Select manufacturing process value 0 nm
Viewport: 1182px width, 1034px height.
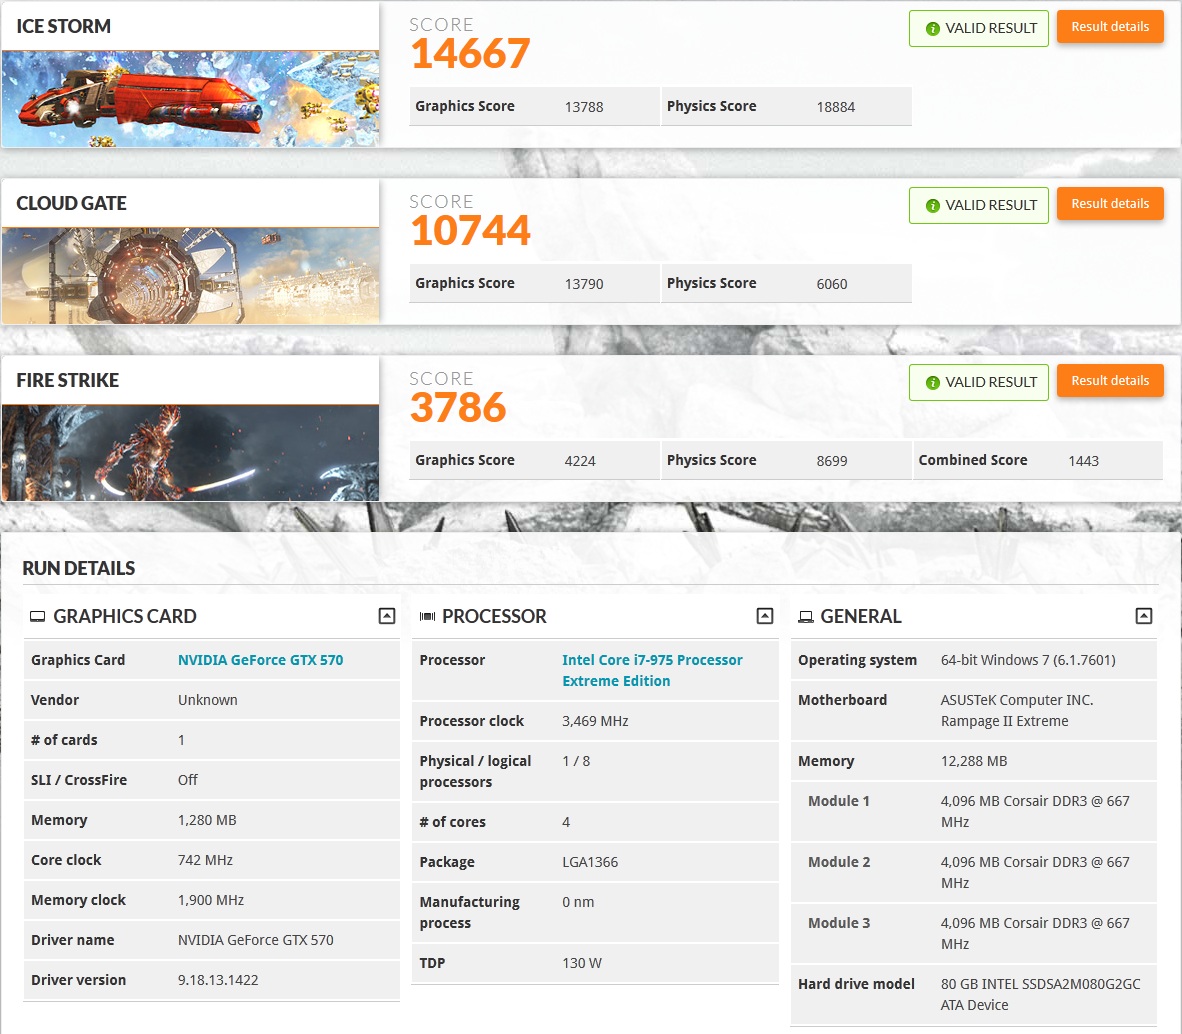pos(578,902)
